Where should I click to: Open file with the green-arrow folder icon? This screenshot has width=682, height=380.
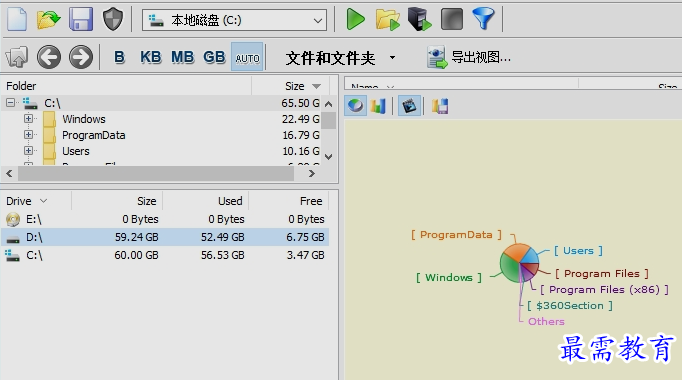click(x=48, y=20)
